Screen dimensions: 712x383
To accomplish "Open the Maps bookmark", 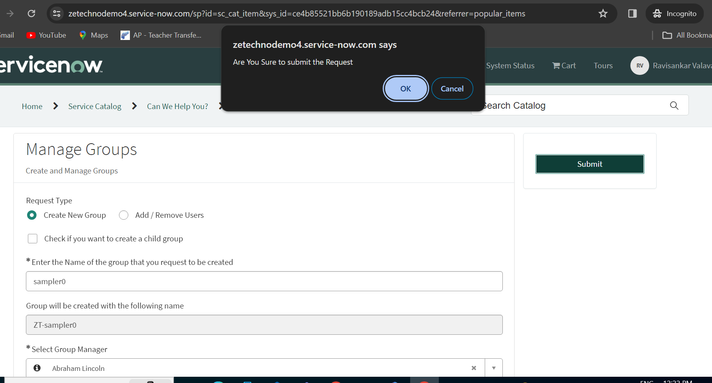I will click(94, 35).
